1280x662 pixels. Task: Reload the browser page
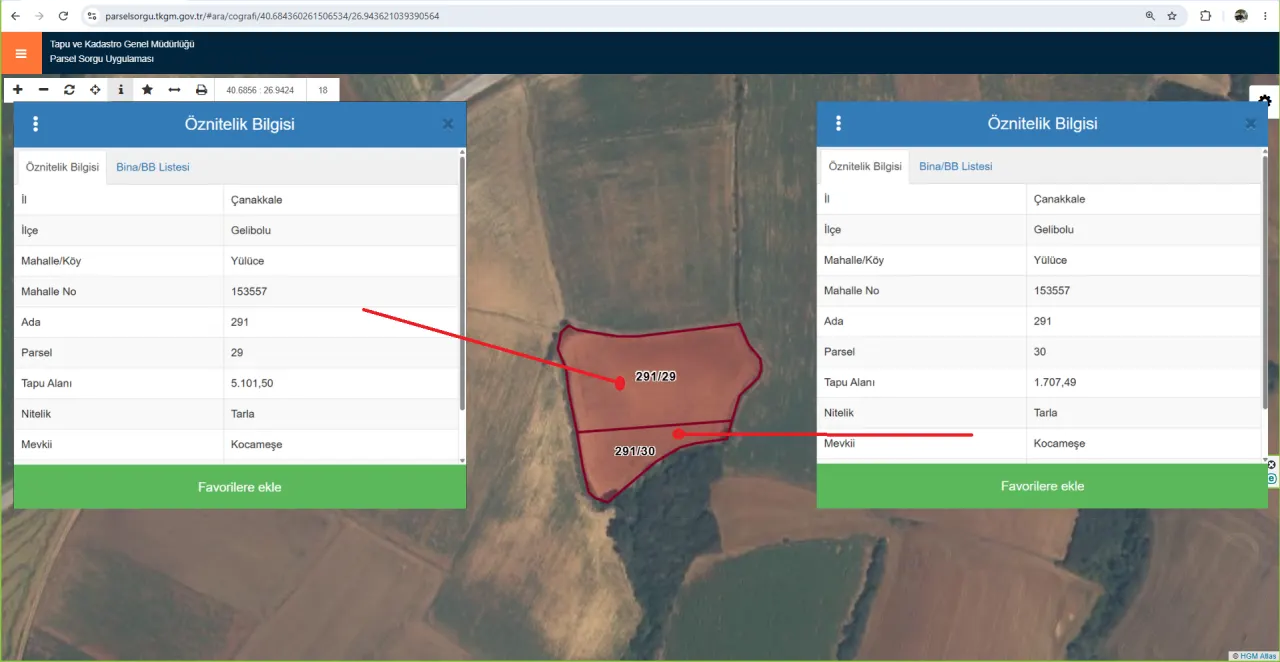[63, 16]
